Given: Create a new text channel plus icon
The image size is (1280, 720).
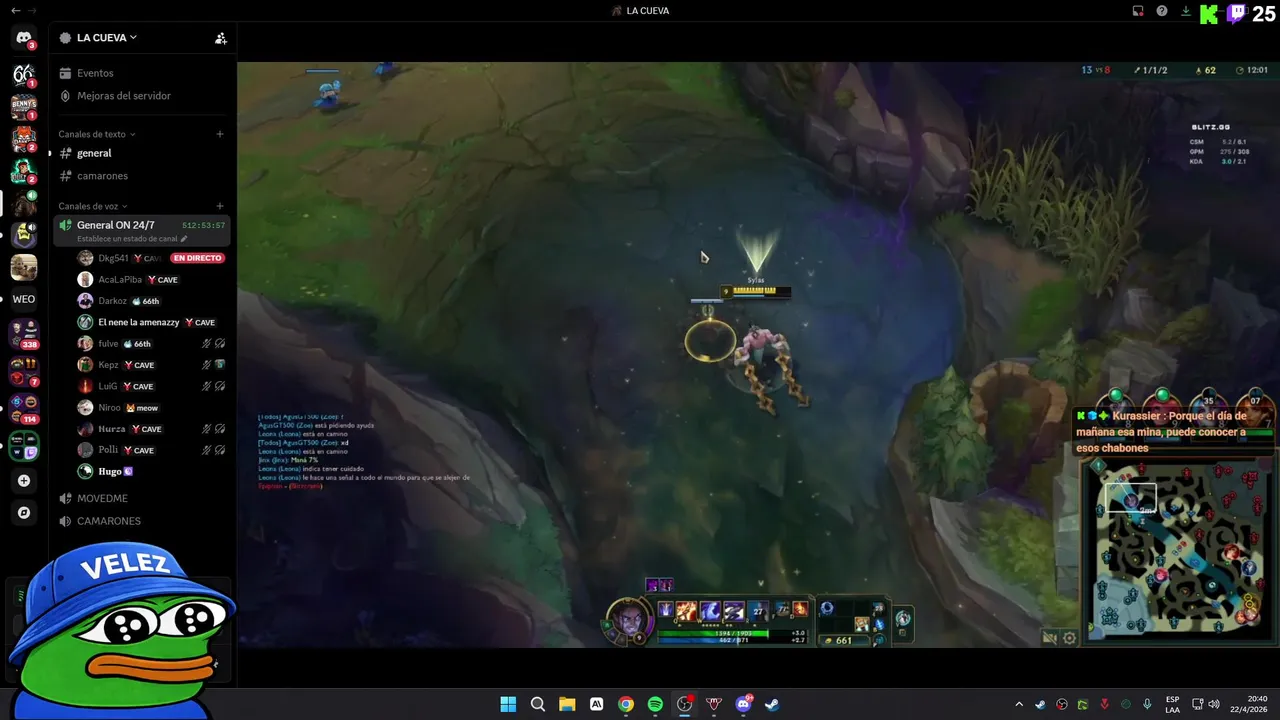Looking at the screenshot, I should point(220,134).
